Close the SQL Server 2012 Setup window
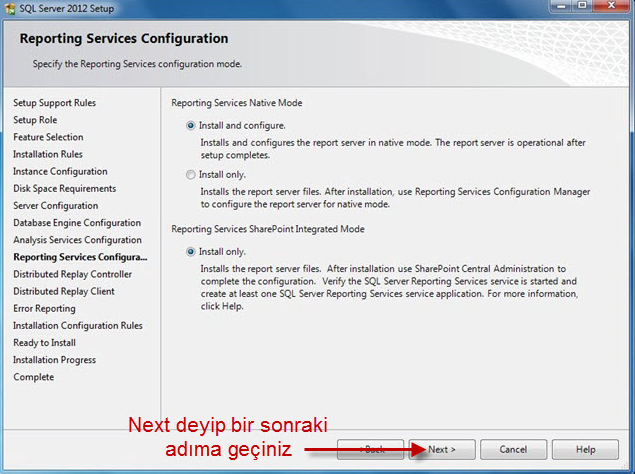This screenshot has height=474, width=635. point(612,6)
